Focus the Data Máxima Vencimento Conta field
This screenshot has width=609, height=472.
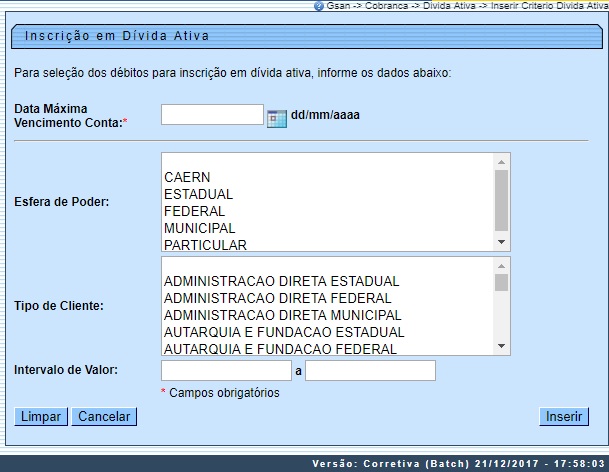coord(212,115)
